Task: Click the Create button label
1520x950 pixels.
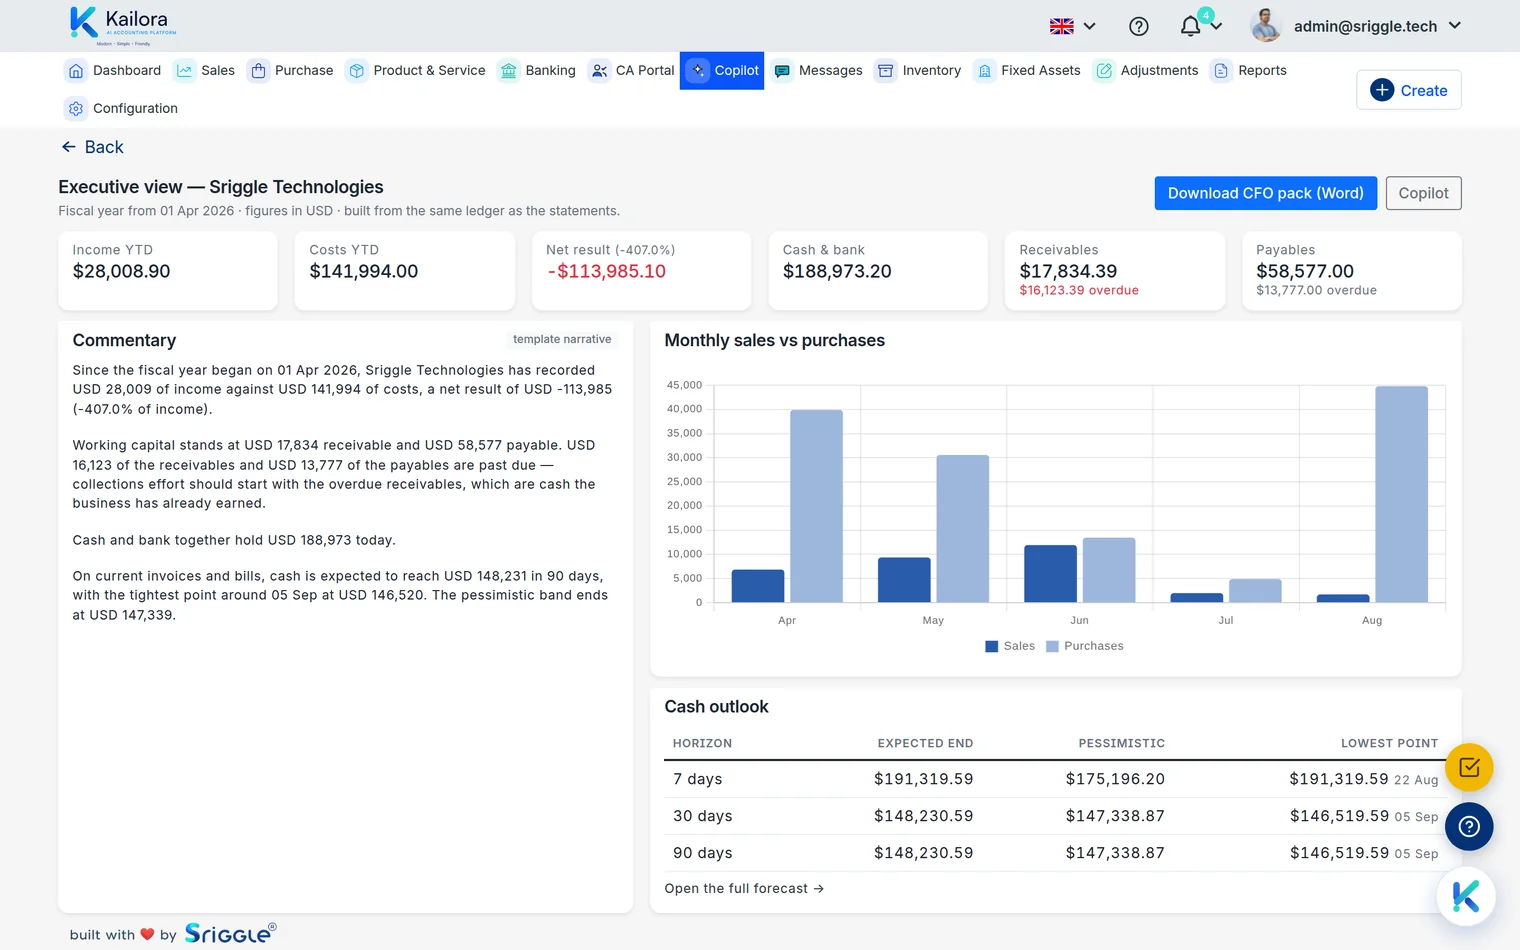Action: (1424, 91)
